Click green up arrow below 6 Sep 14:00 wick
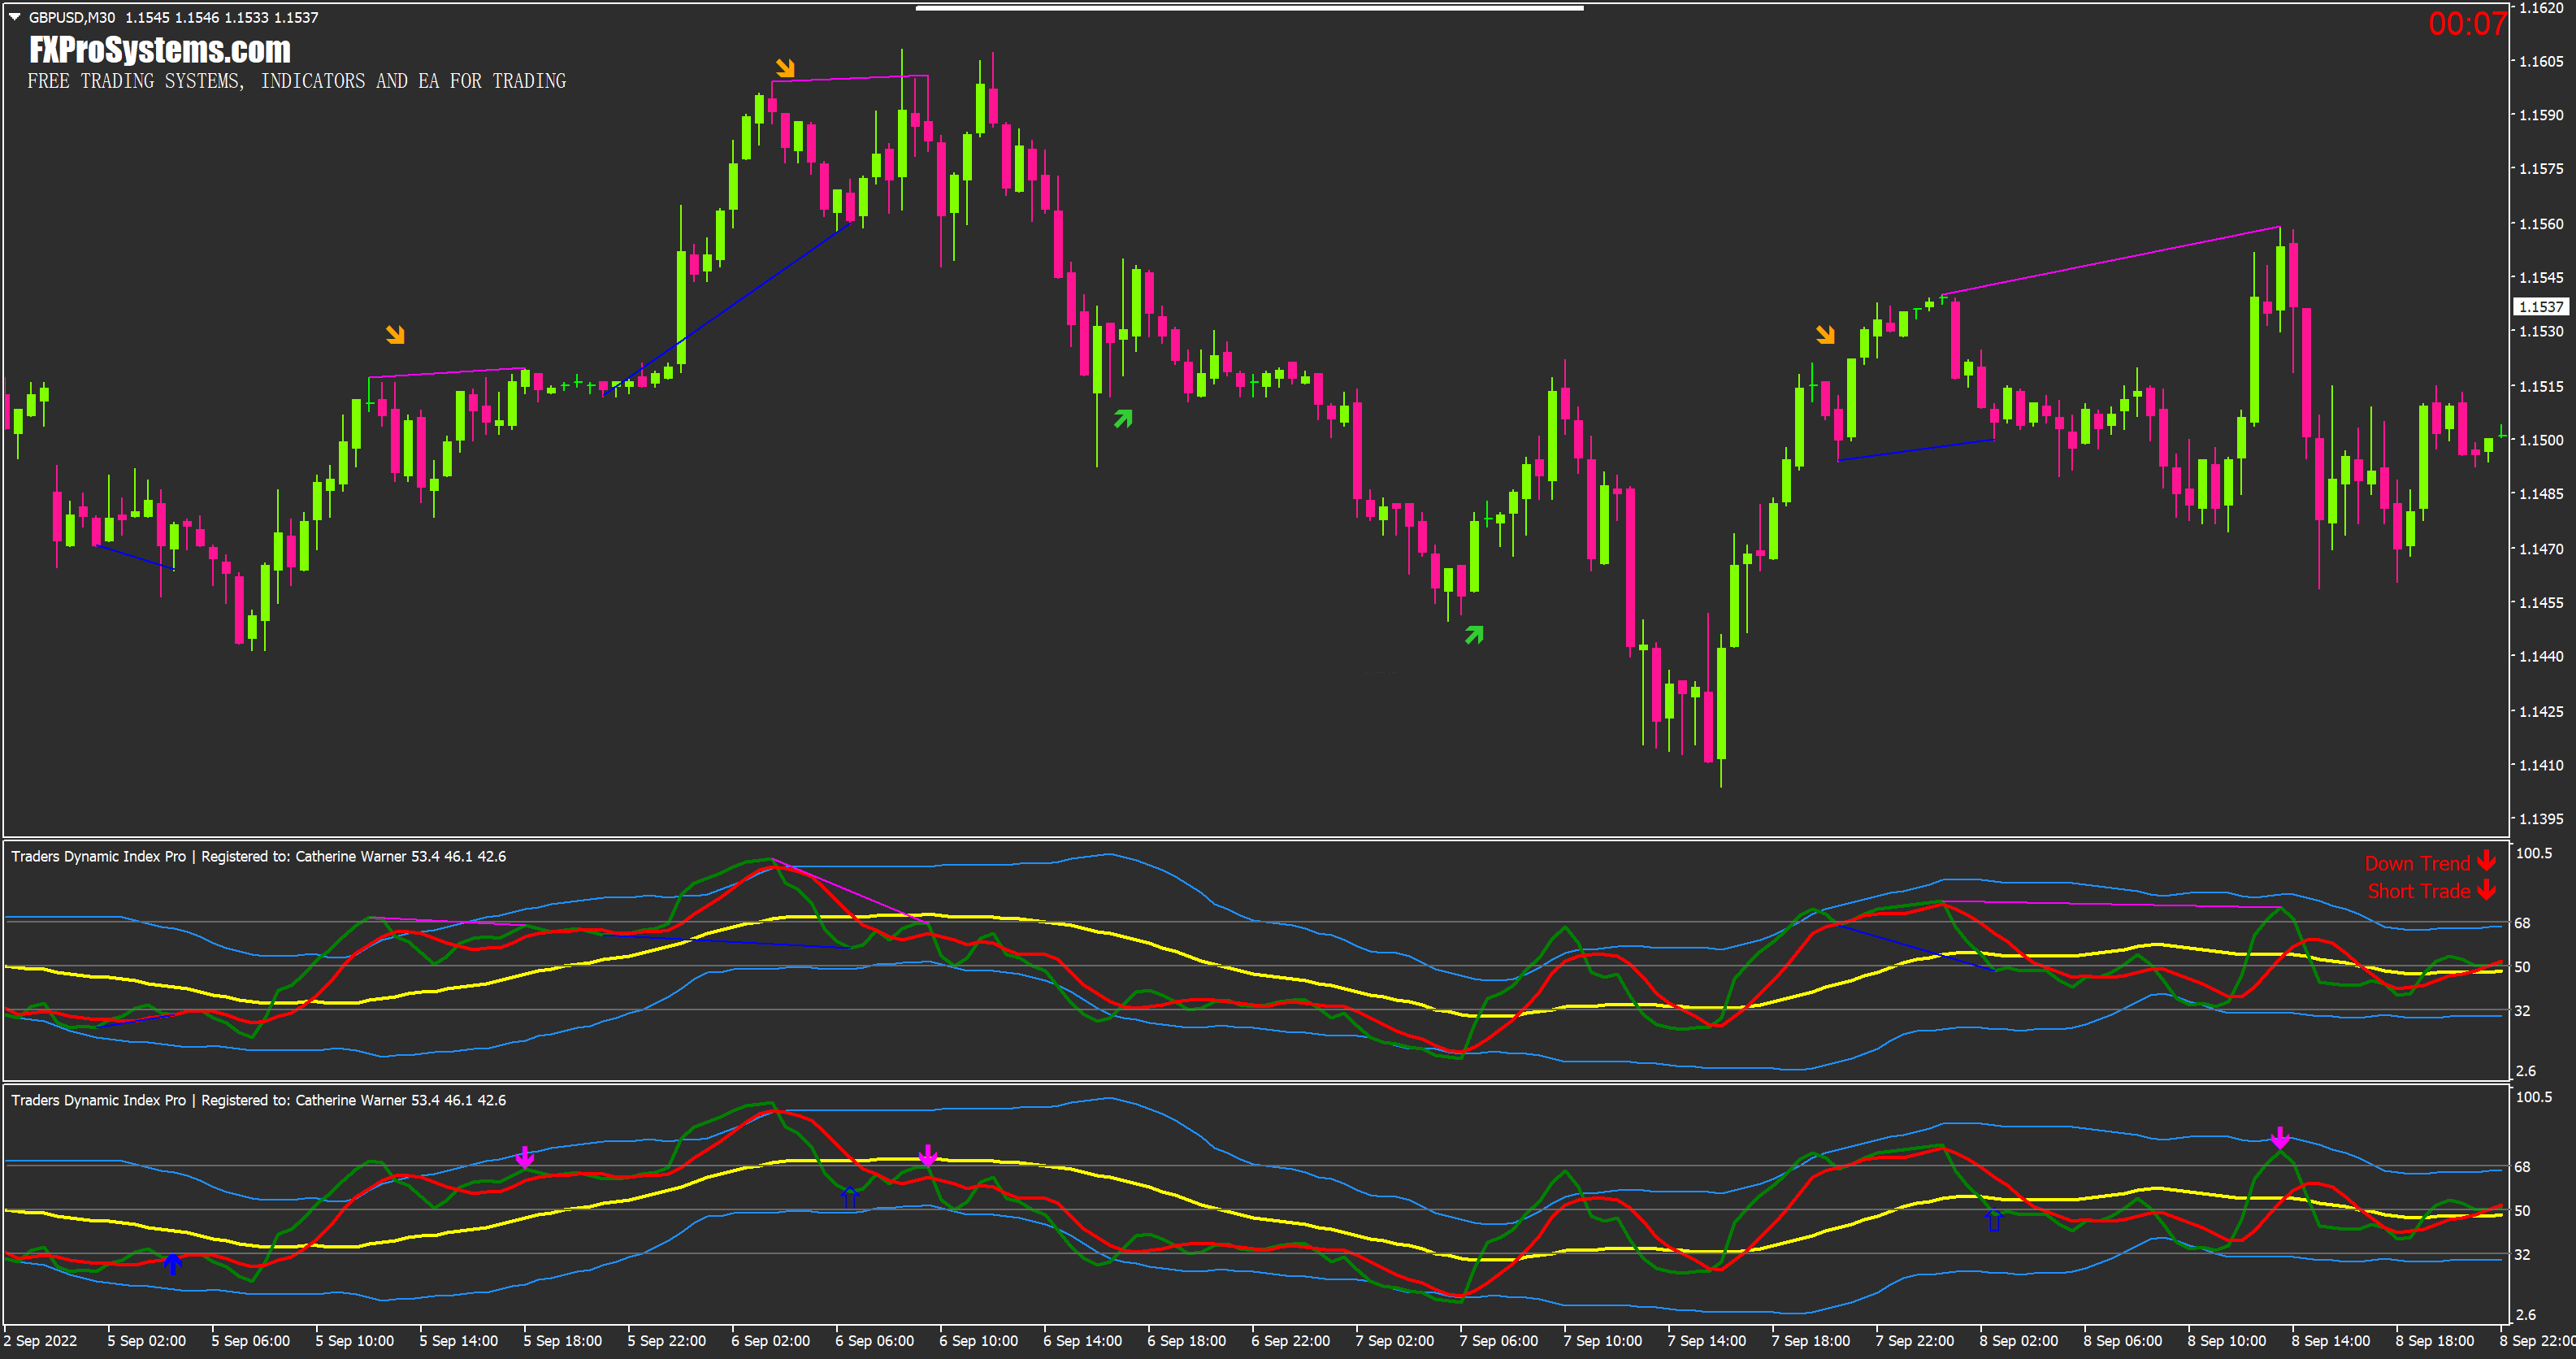The image size is (2576, 1359). coord(1123,419)
